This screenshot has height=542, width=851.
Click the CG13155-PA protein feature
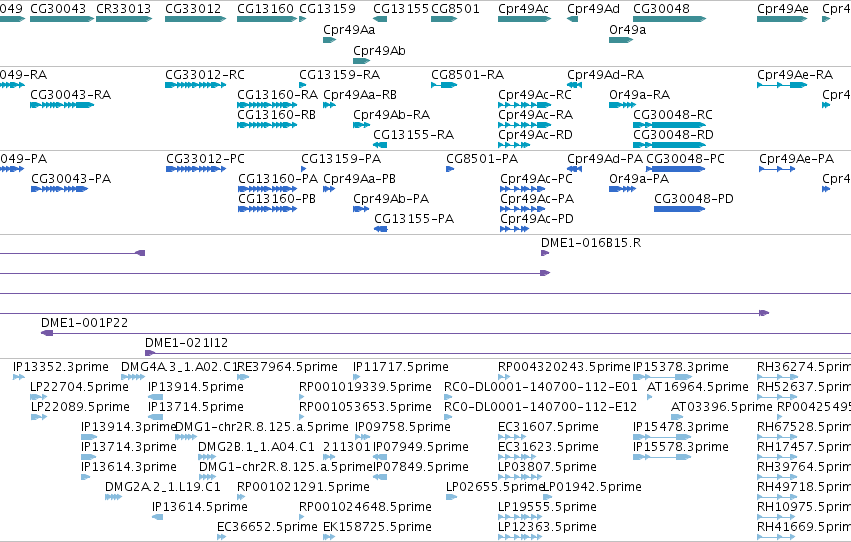(x=381, y=229)
